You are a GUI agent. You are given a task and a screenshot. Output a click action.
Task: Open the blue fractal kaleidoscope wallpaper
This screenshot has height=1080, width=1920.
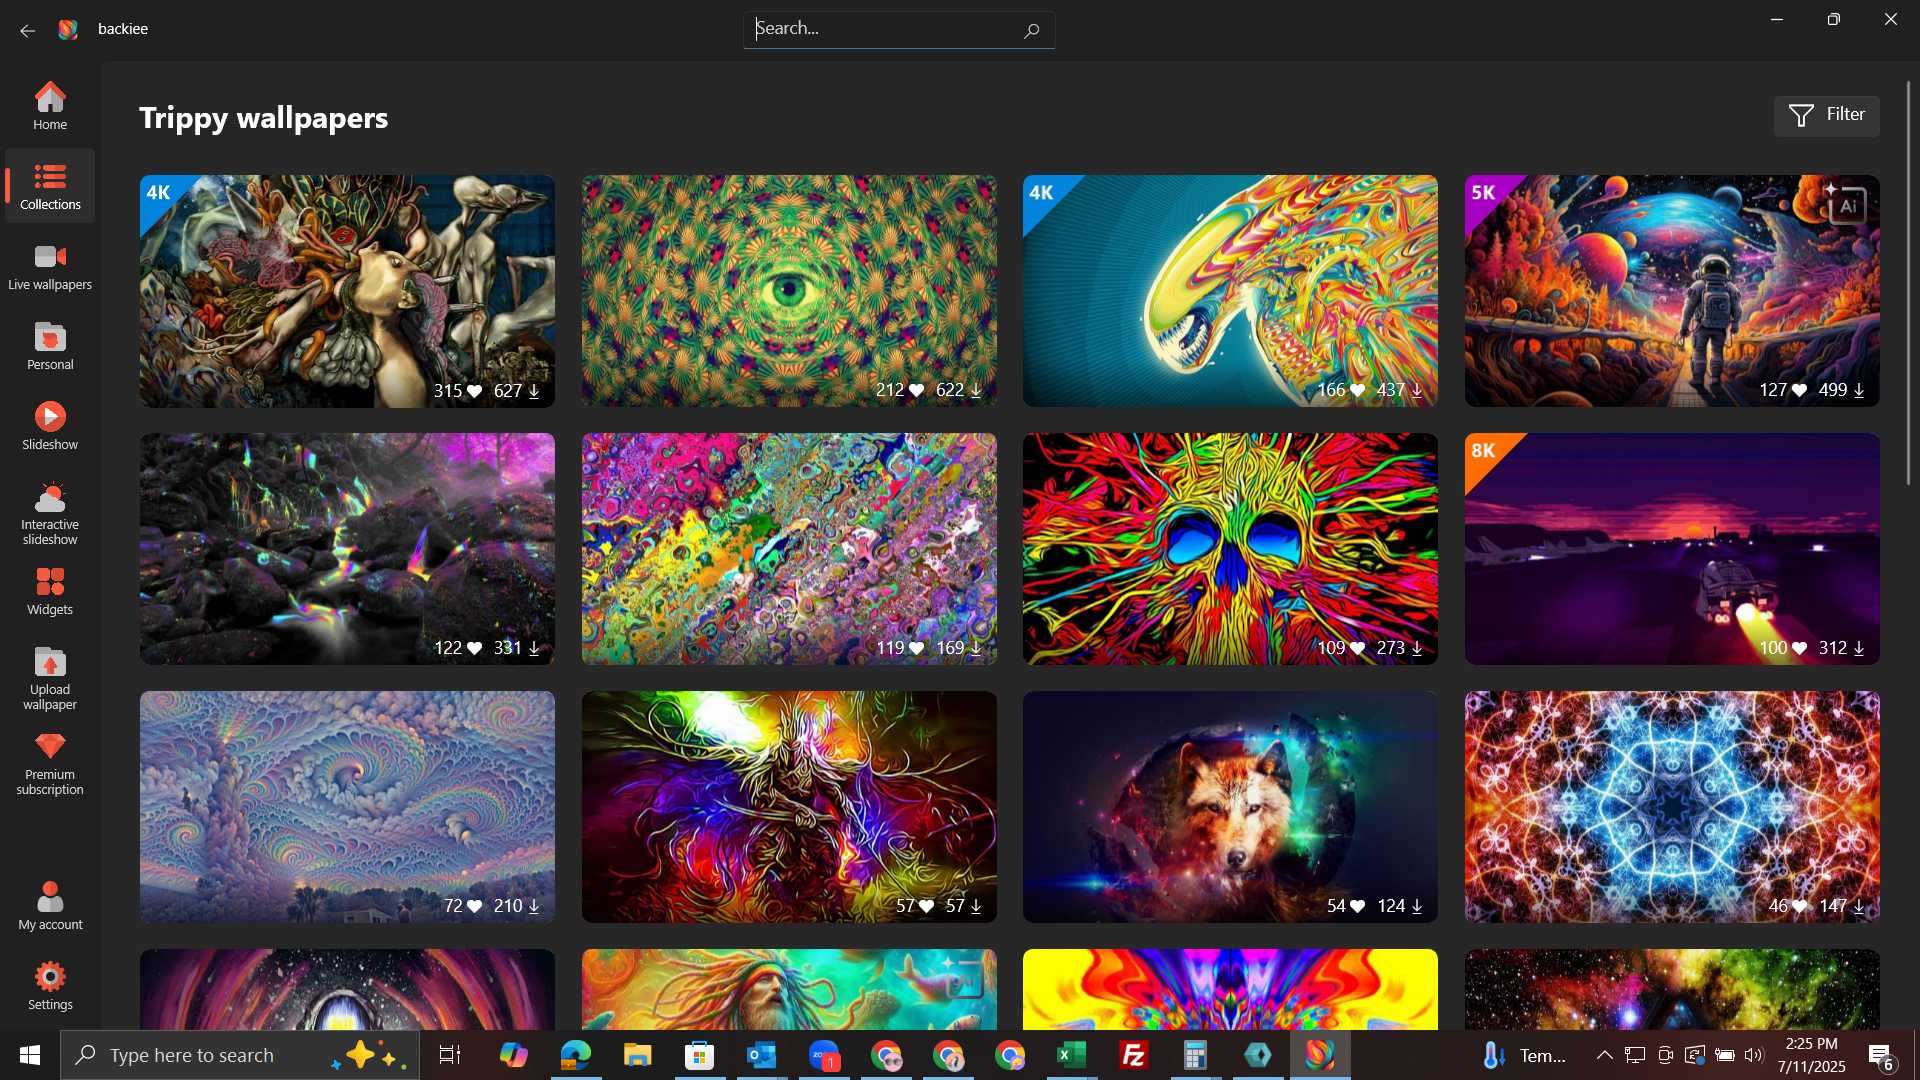(1672, 807)
